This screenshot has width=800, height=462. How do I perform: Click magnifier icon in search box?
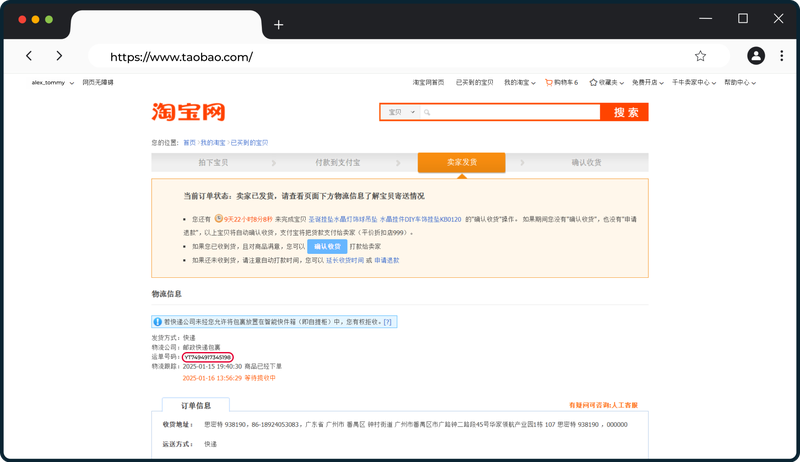[427, 112]
